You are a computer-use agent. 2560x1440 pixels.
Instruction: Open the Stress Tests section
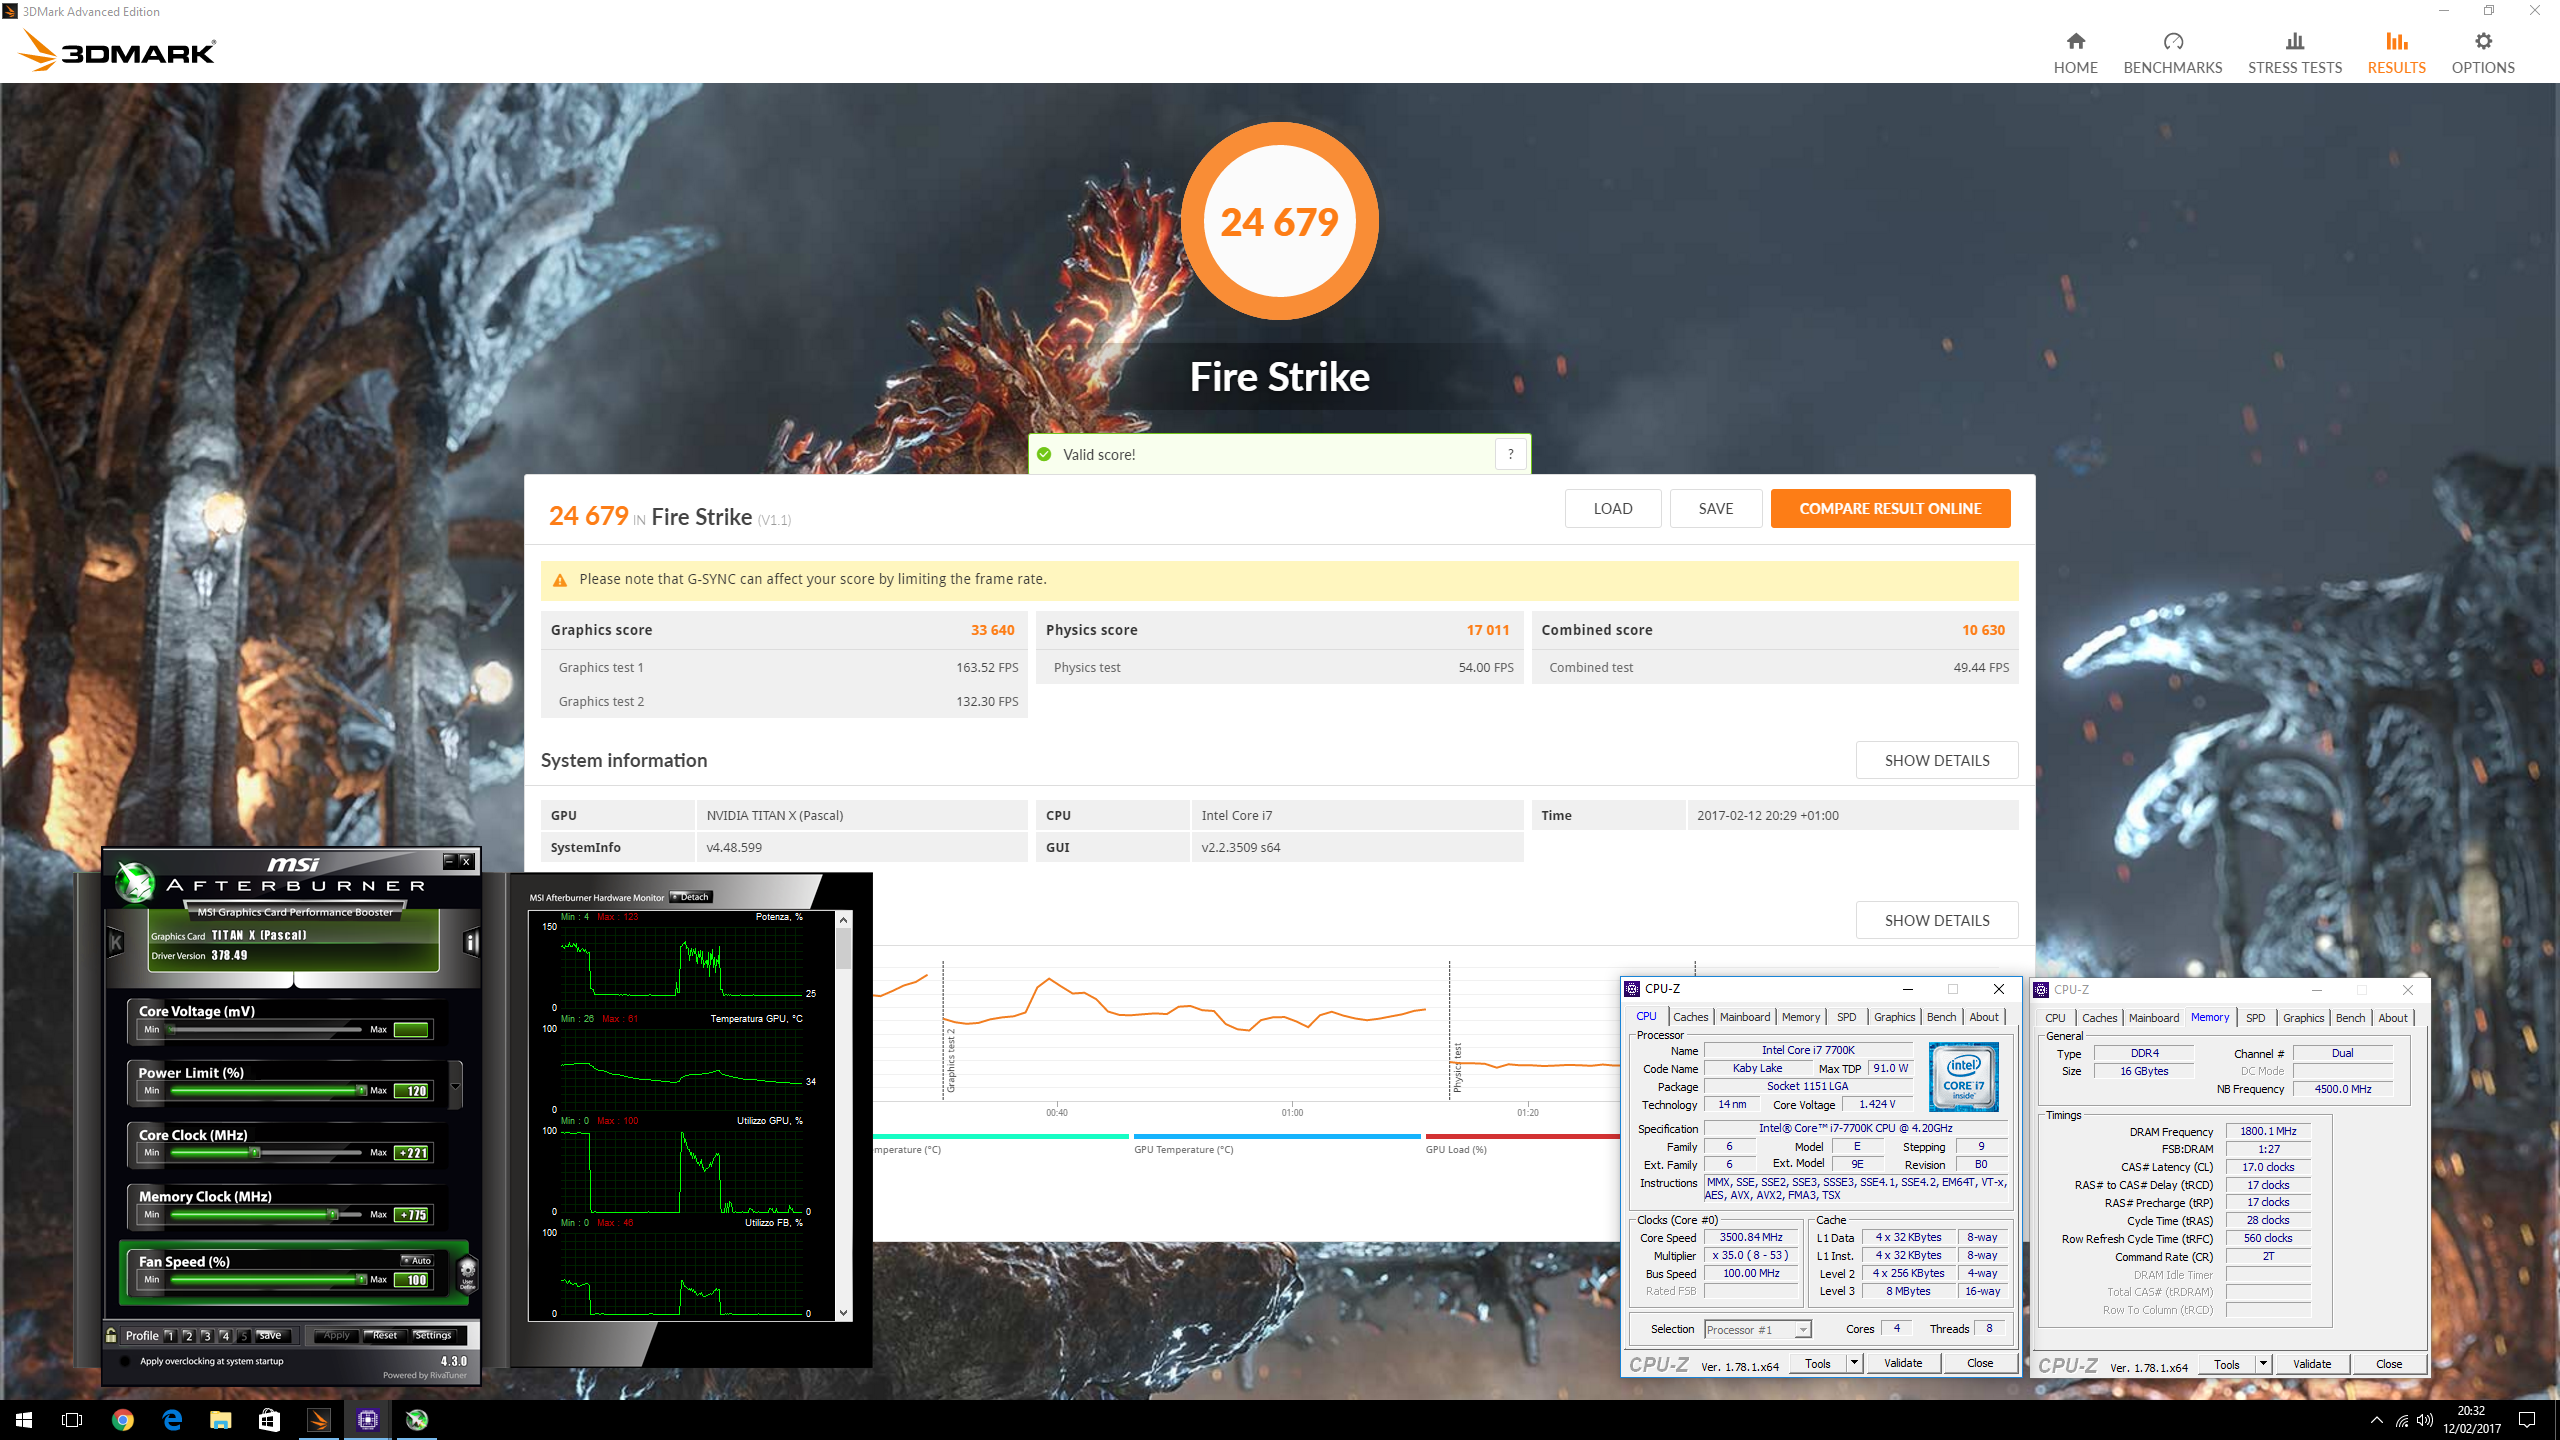(x=2294, y=53)
